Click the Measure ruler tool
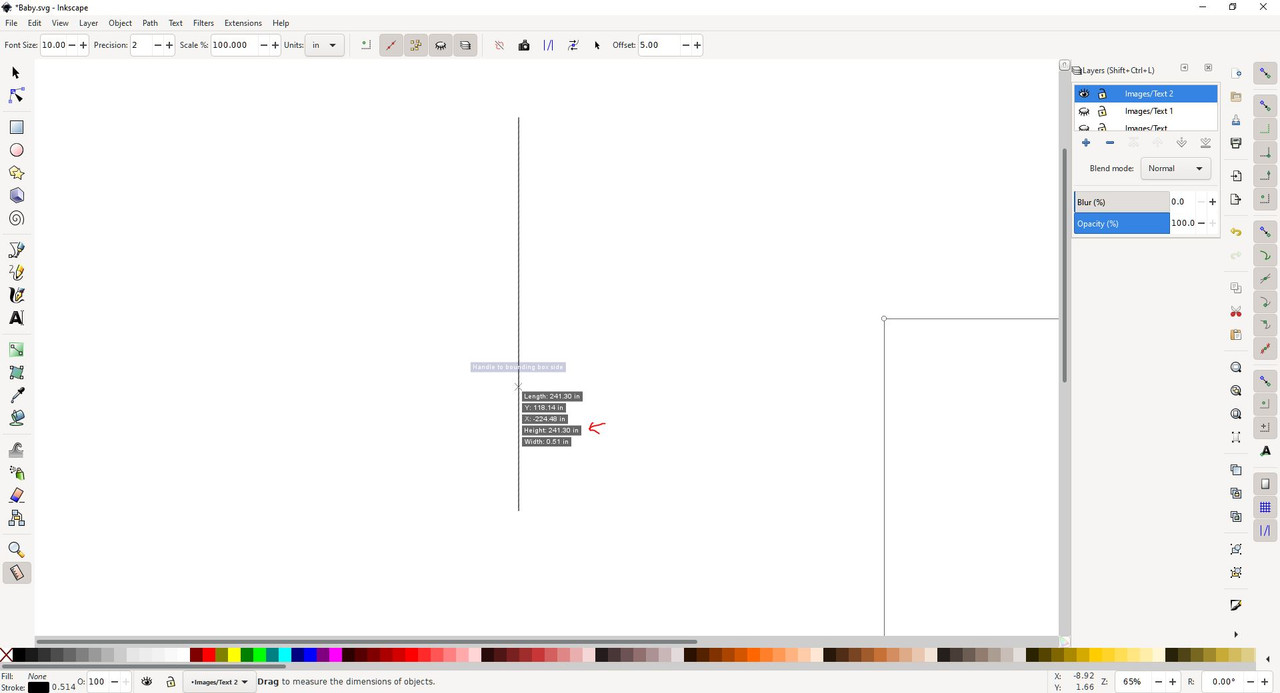The image size is (1280, 693). 16,573
